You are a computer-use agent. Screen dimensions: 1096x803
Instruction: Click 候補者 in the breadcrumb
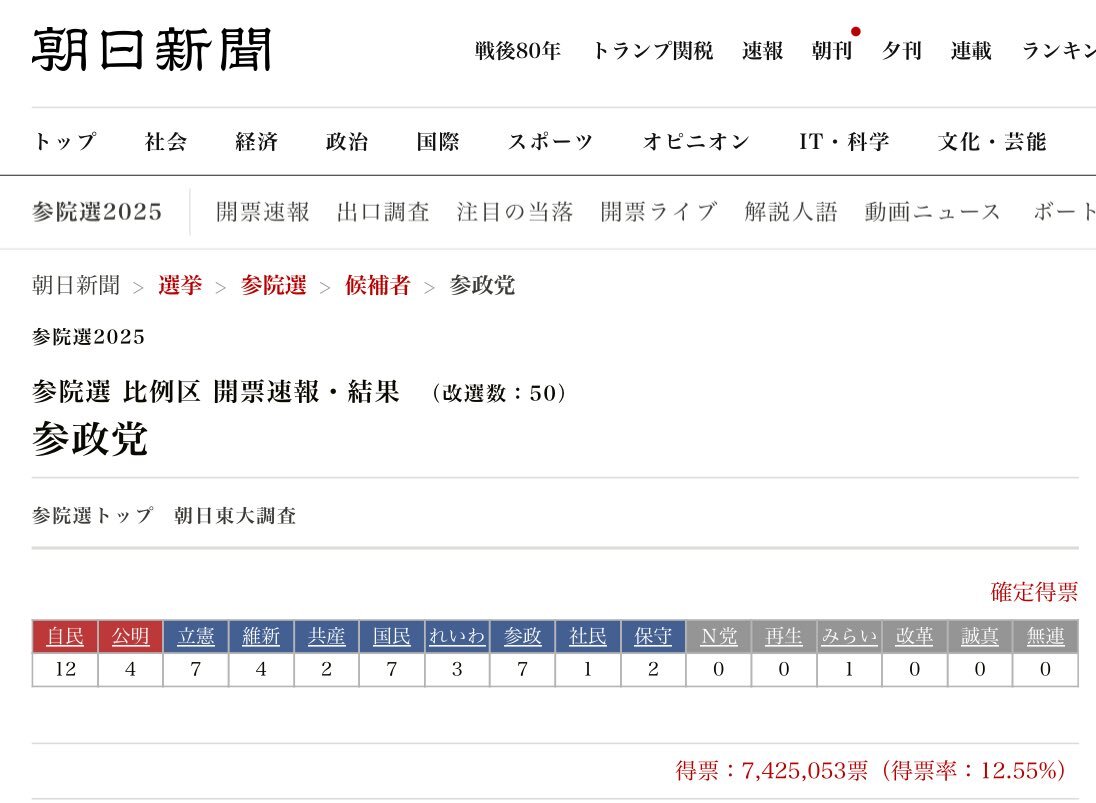(377, 285)
